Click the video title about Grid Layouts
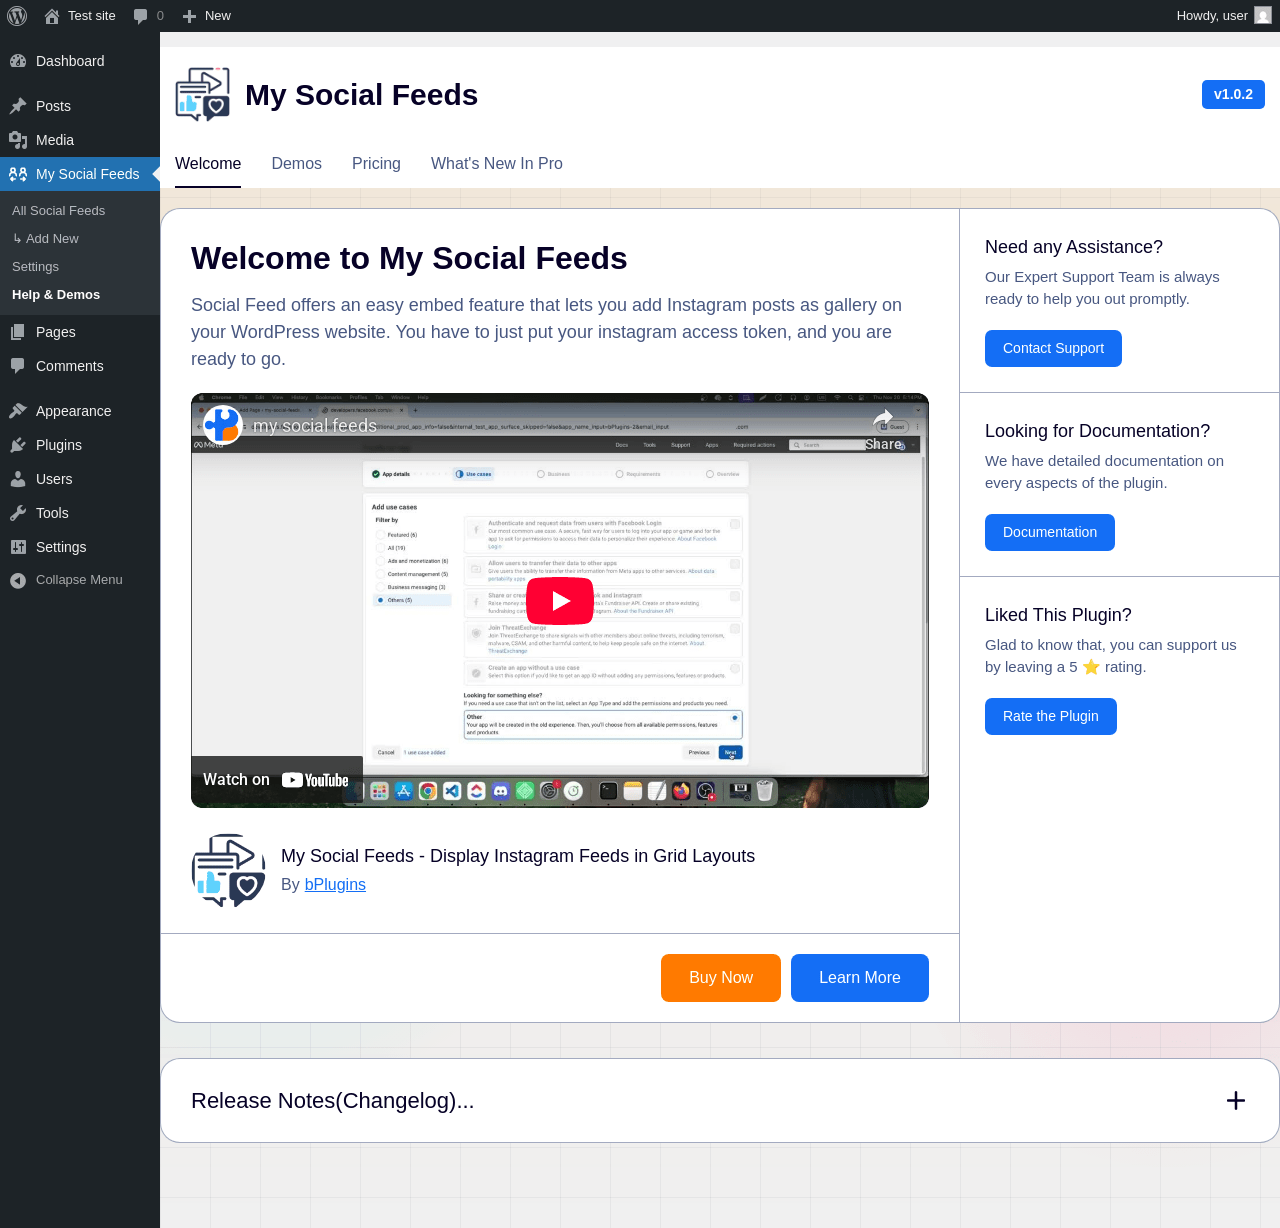Viewport: 1280px width, 1228px height. (518, 856)
